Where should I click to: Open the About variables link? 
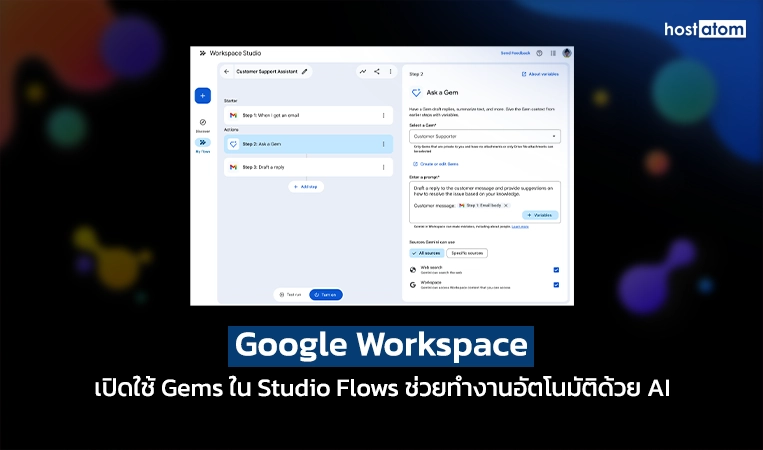point(540,74)
